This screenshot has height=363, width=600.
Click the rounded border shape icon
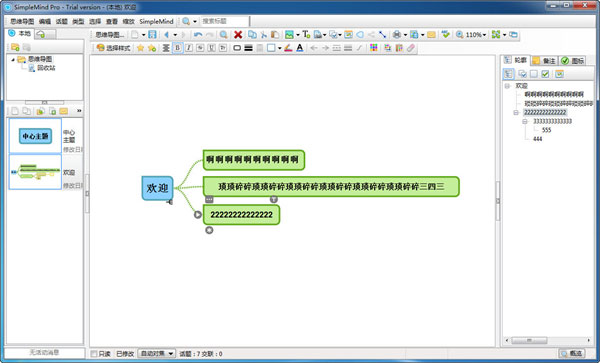237,48
